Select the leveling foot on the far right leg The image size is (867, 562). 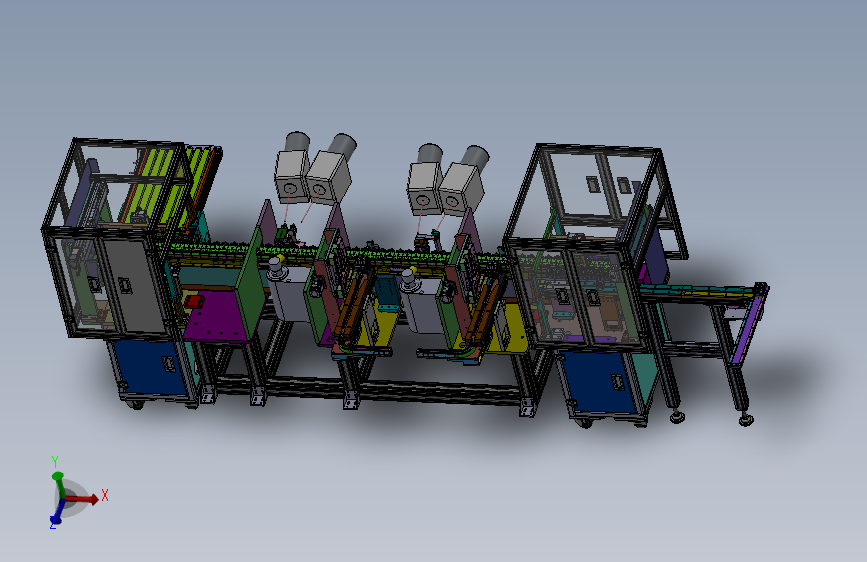pos(746,420)
